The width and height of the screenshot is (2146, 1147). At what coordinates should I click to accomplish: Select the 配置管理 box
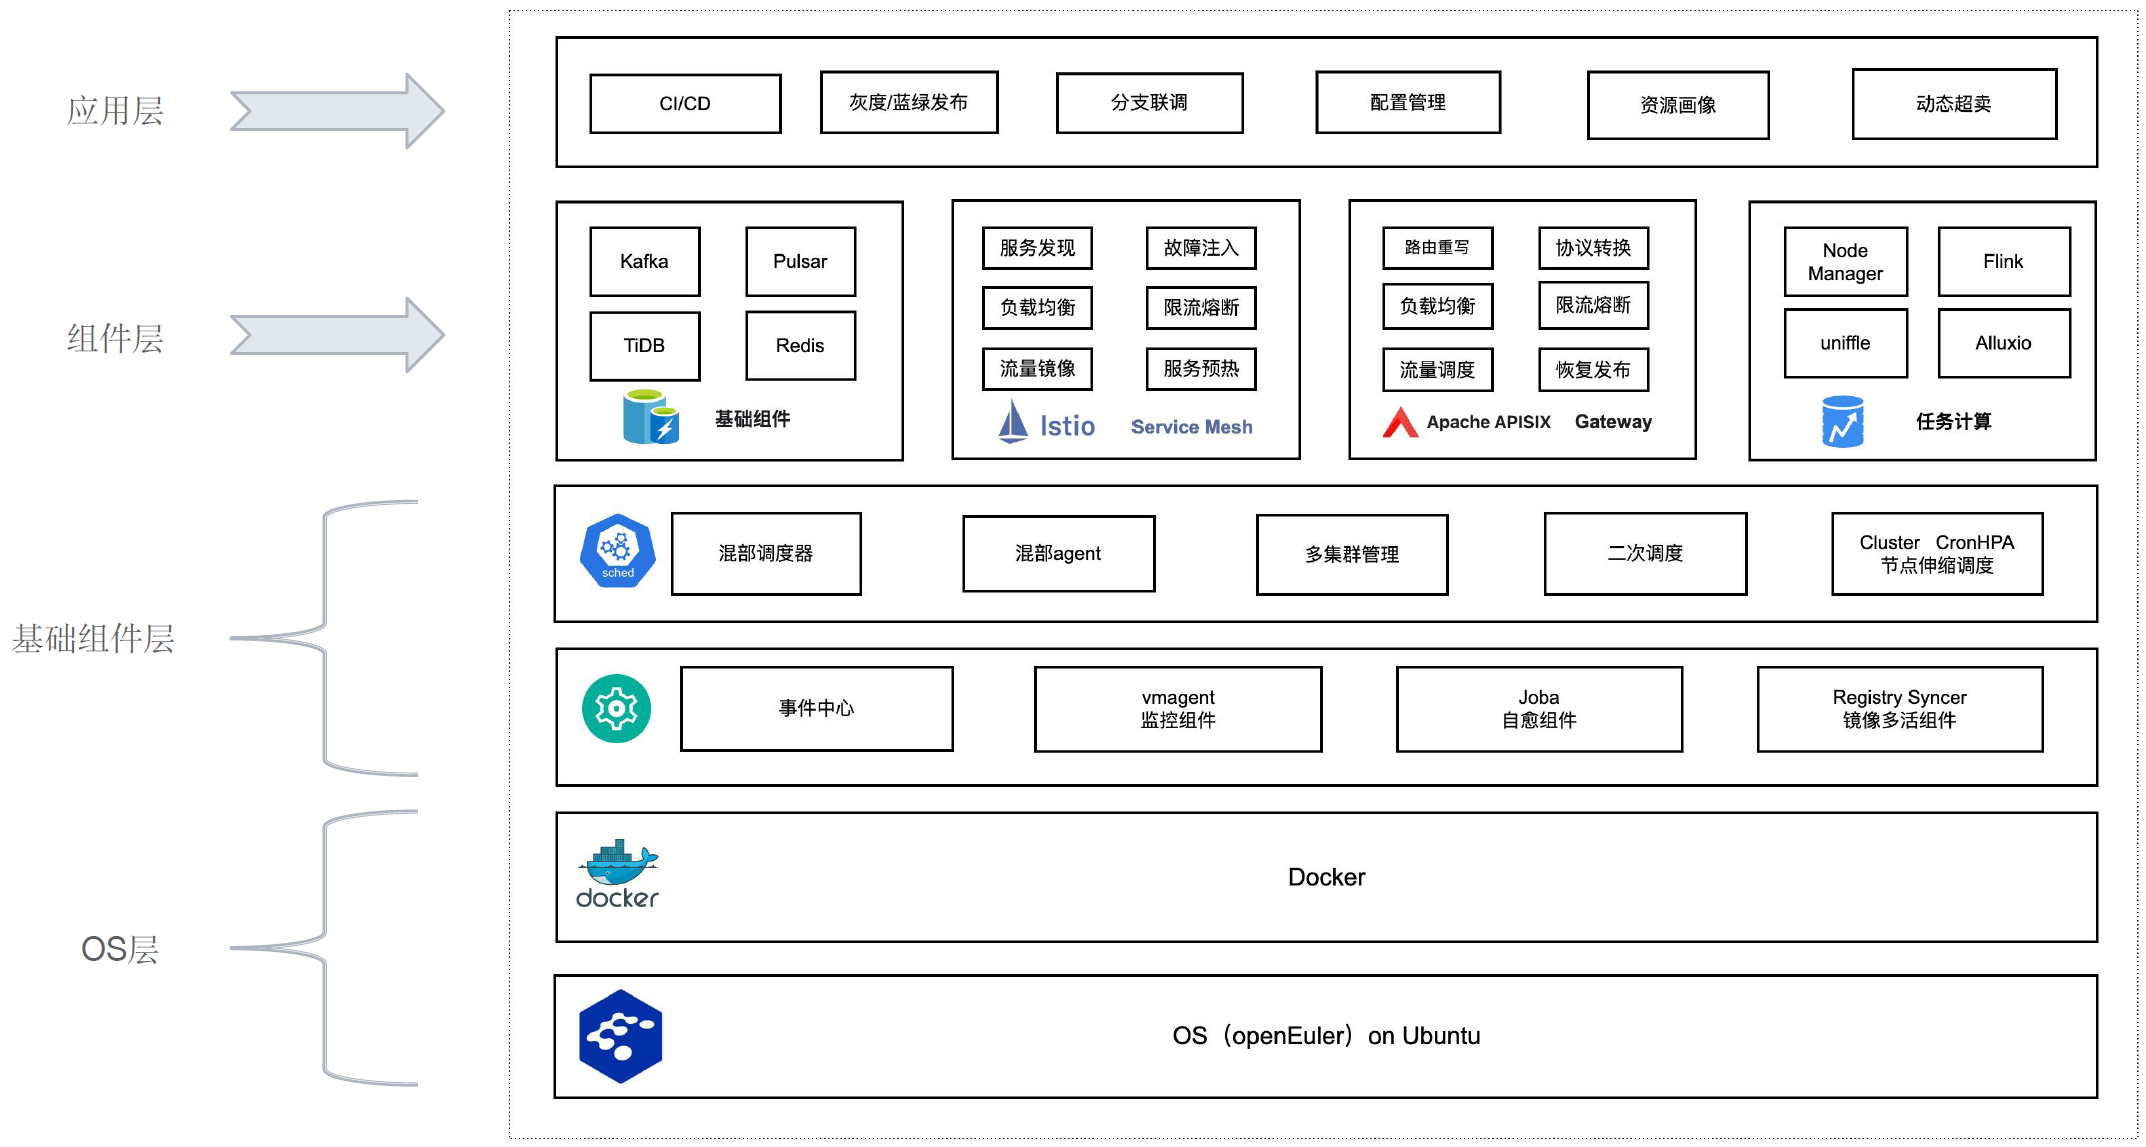click(x=1408, y=102)
